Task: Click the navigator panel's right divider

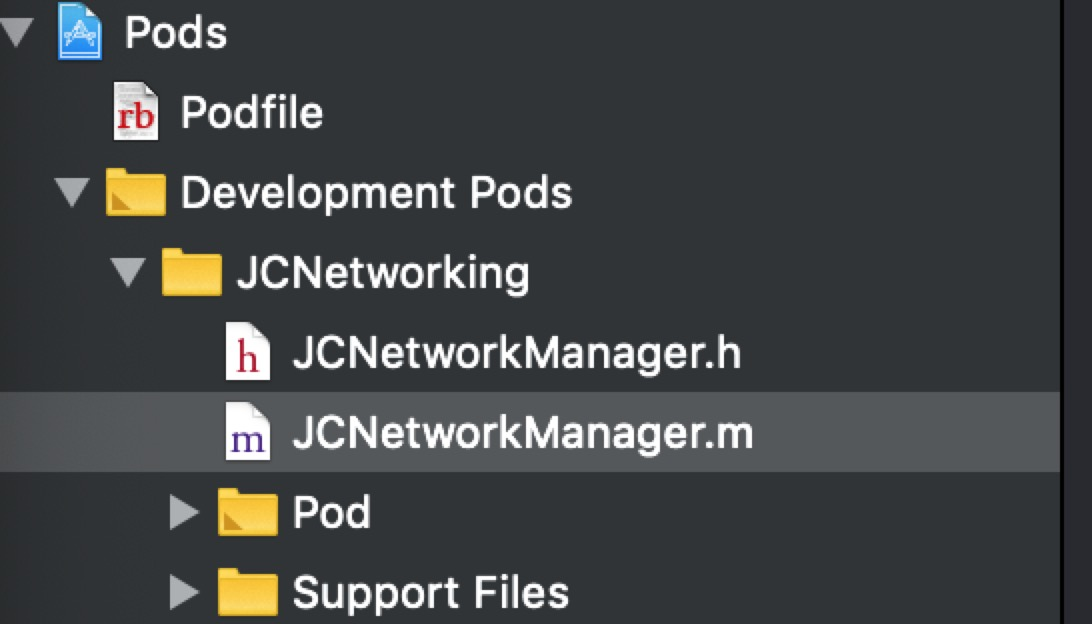Action: [x=1063, y=312]
